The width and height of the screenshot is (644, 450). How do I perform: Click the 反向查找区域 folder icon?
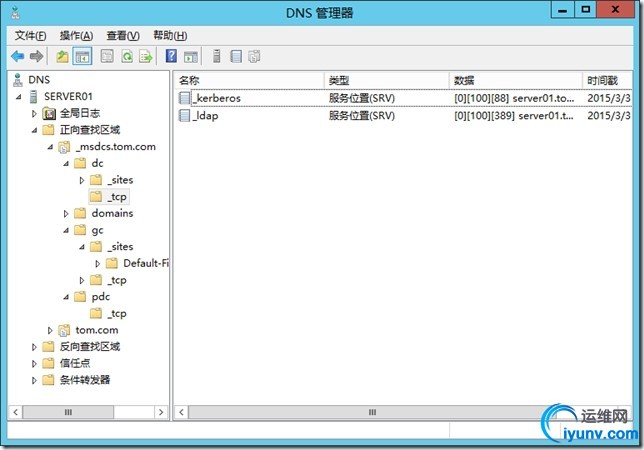pos(48,347)
